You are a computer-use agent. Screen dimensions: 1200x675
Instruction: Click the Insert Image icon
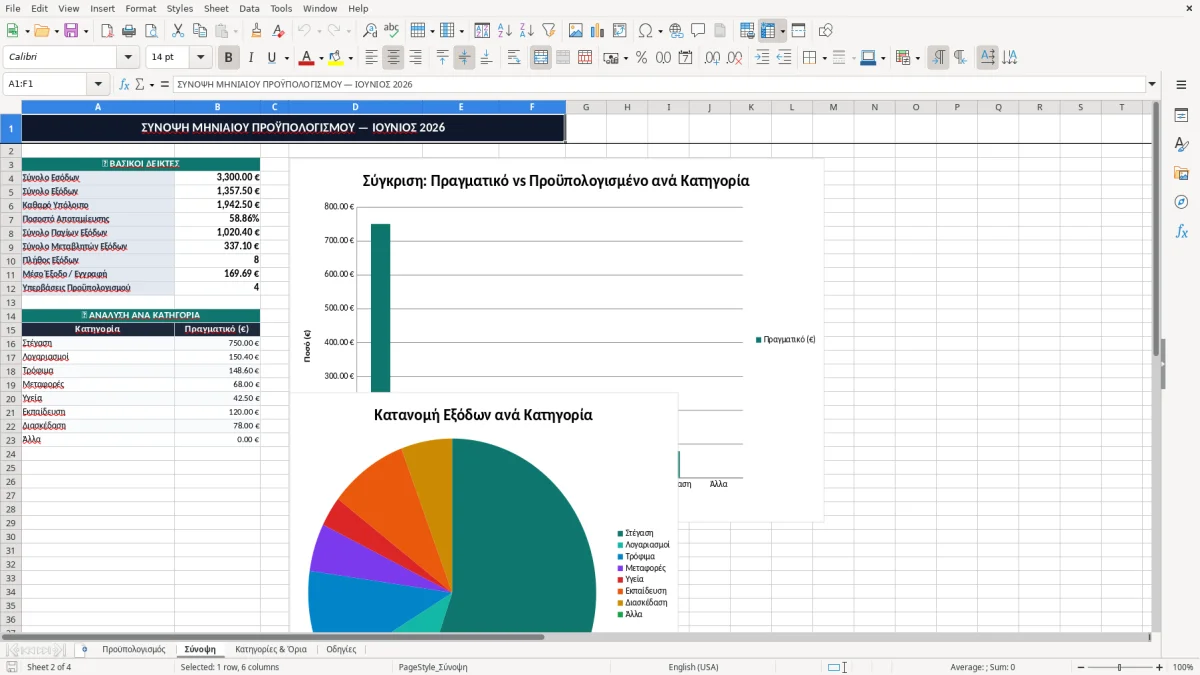pos(576,31)
